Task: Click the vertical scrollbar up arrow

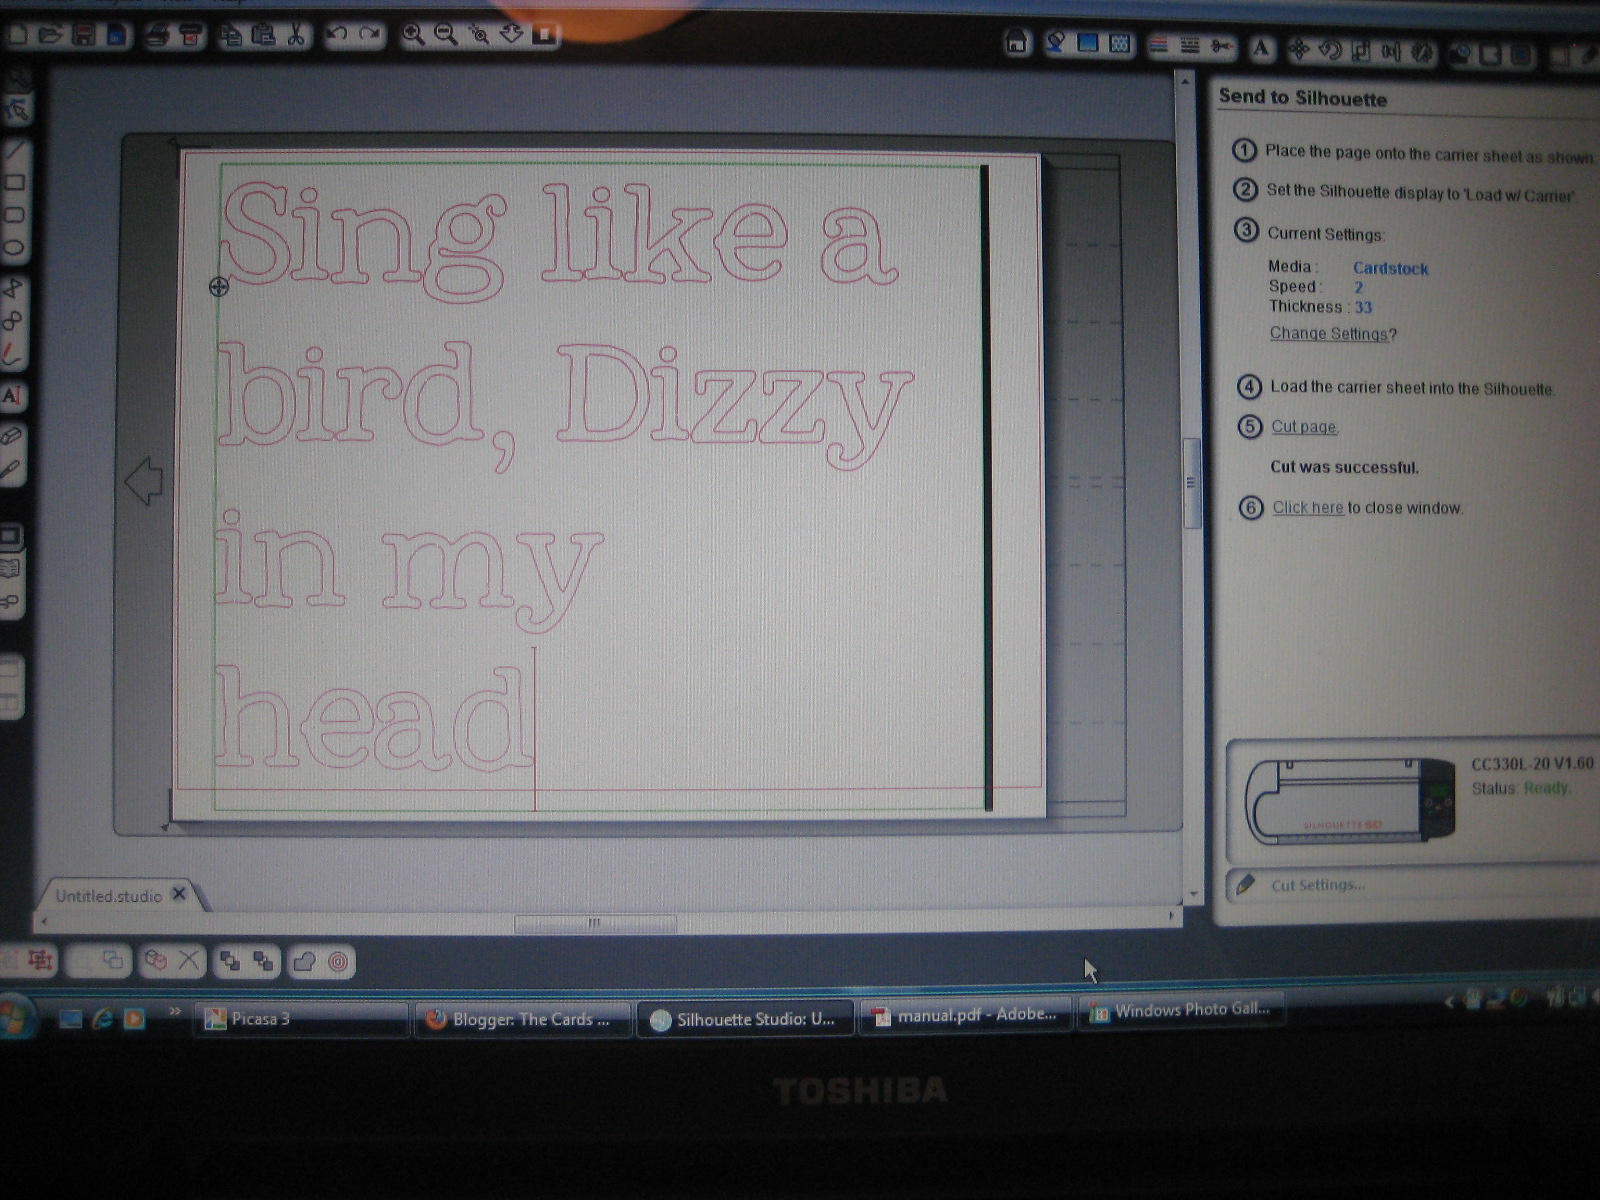Action: click(x=1186, y=80)
